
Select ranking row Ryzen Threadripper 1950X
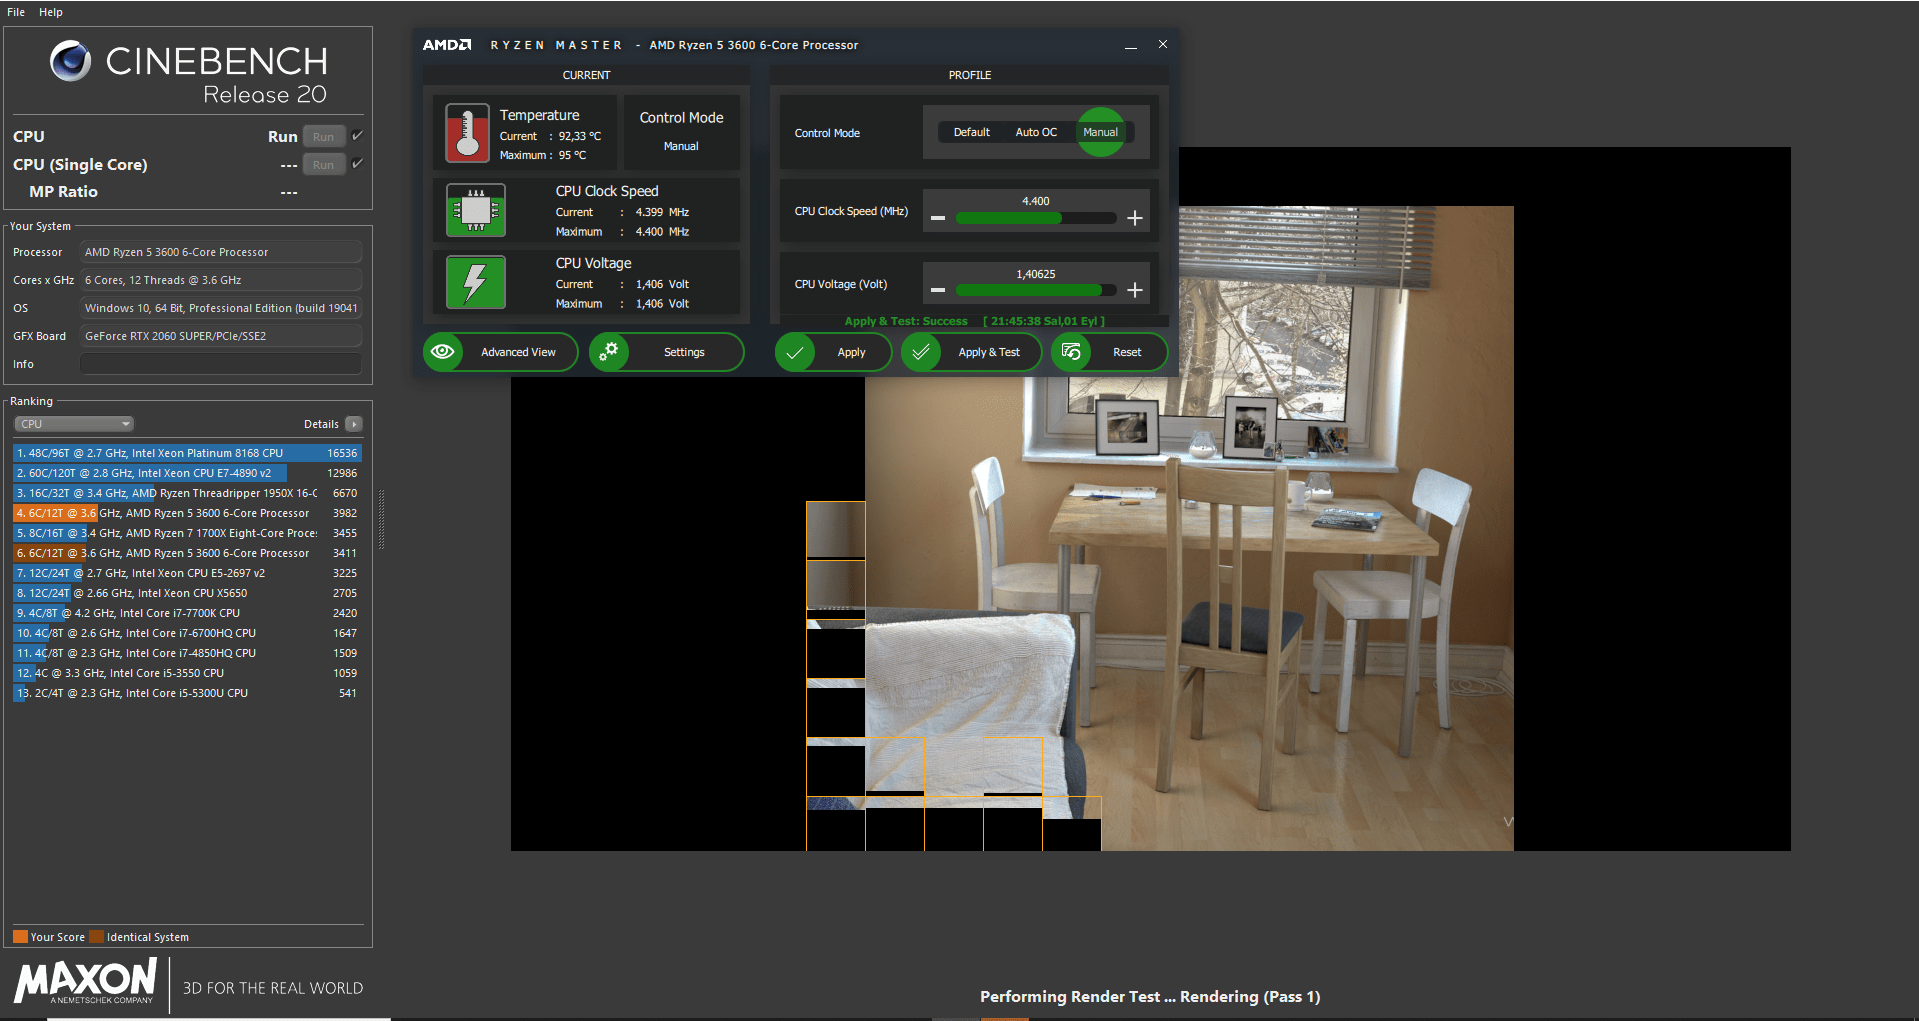pos(187,493)
